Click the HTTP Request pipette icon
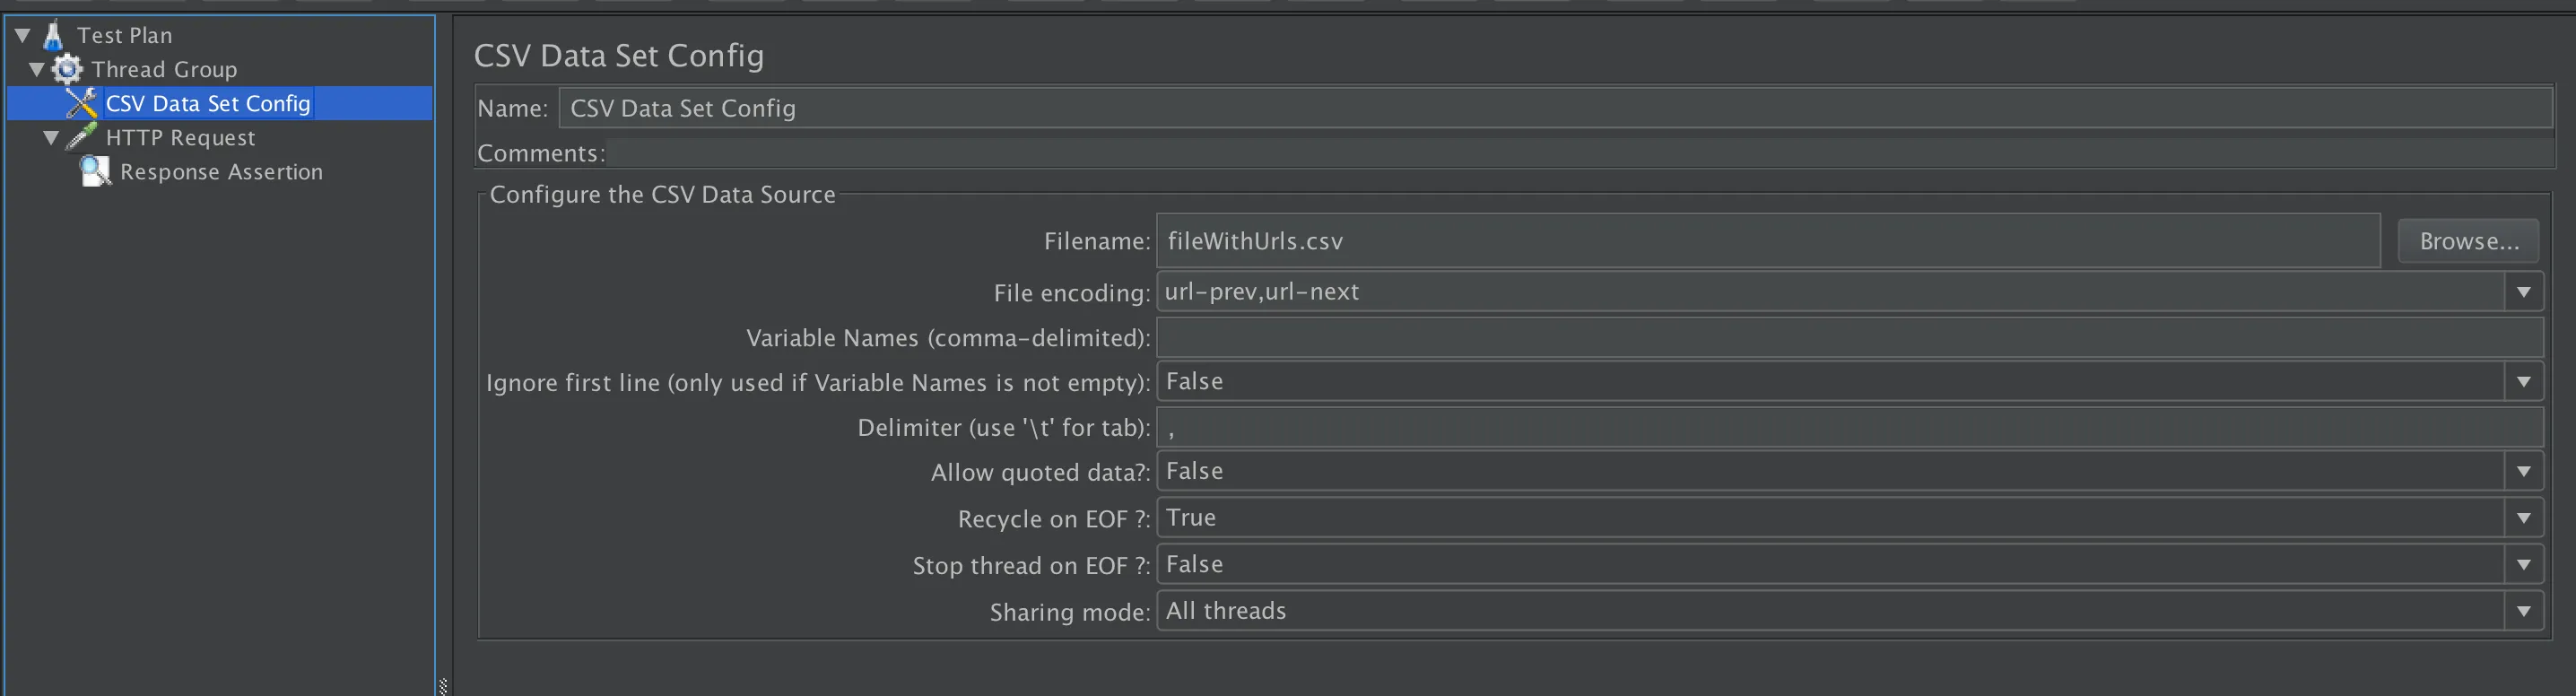The height and width of the screenshot is (696, 2576). coord(81,137)
